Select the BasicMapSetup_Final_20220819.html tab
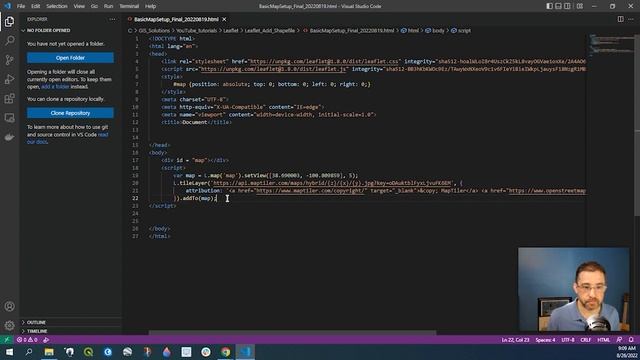The width and height of the screenshot is (640, 360). click(x=176, y=19)
